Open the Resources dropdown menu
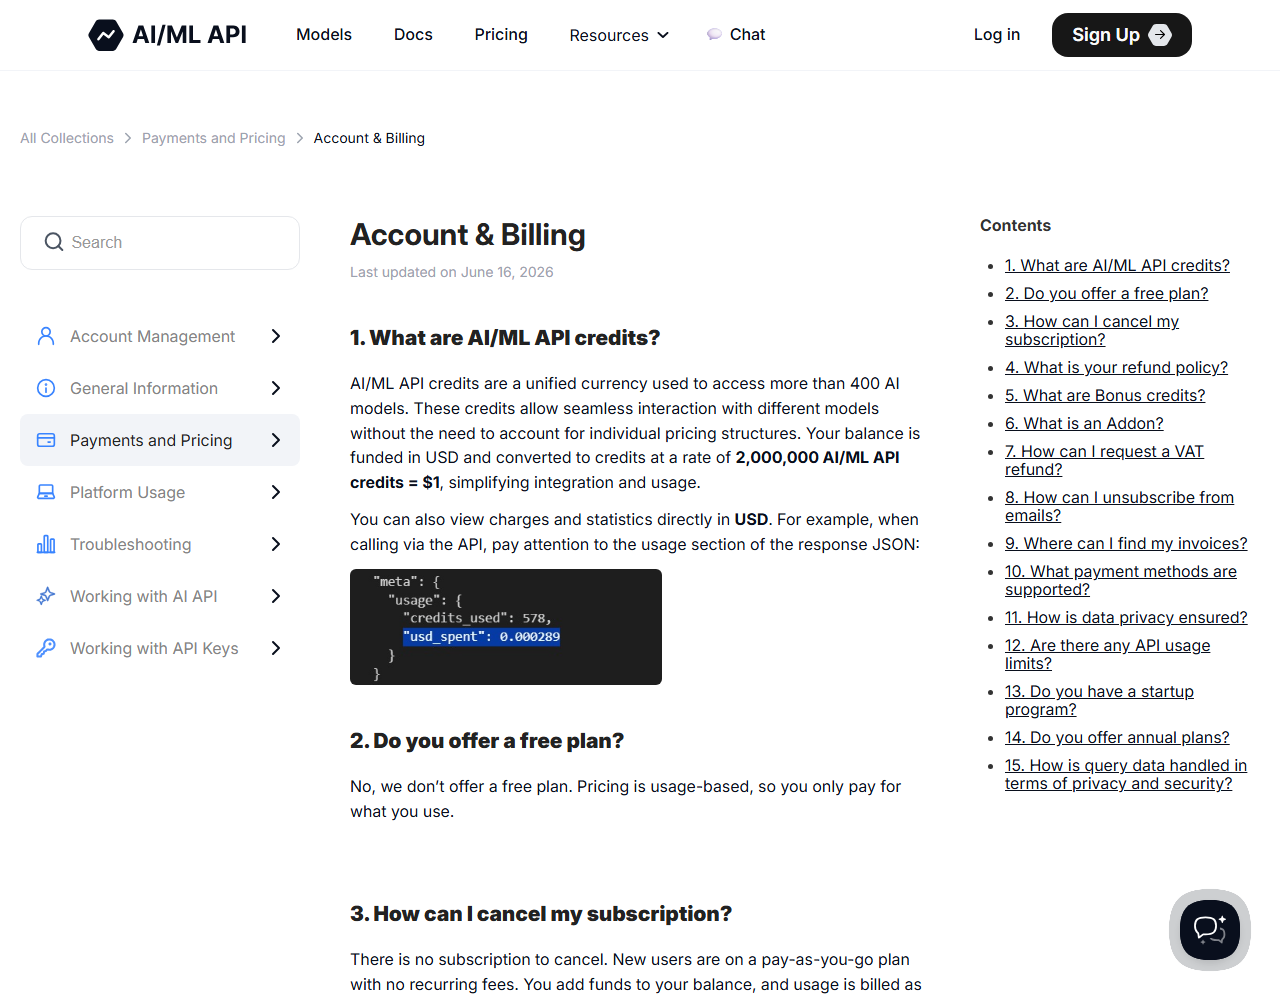Image resolution: width=1280 pixels, height=1000 pixels. (x=619, y=35)
